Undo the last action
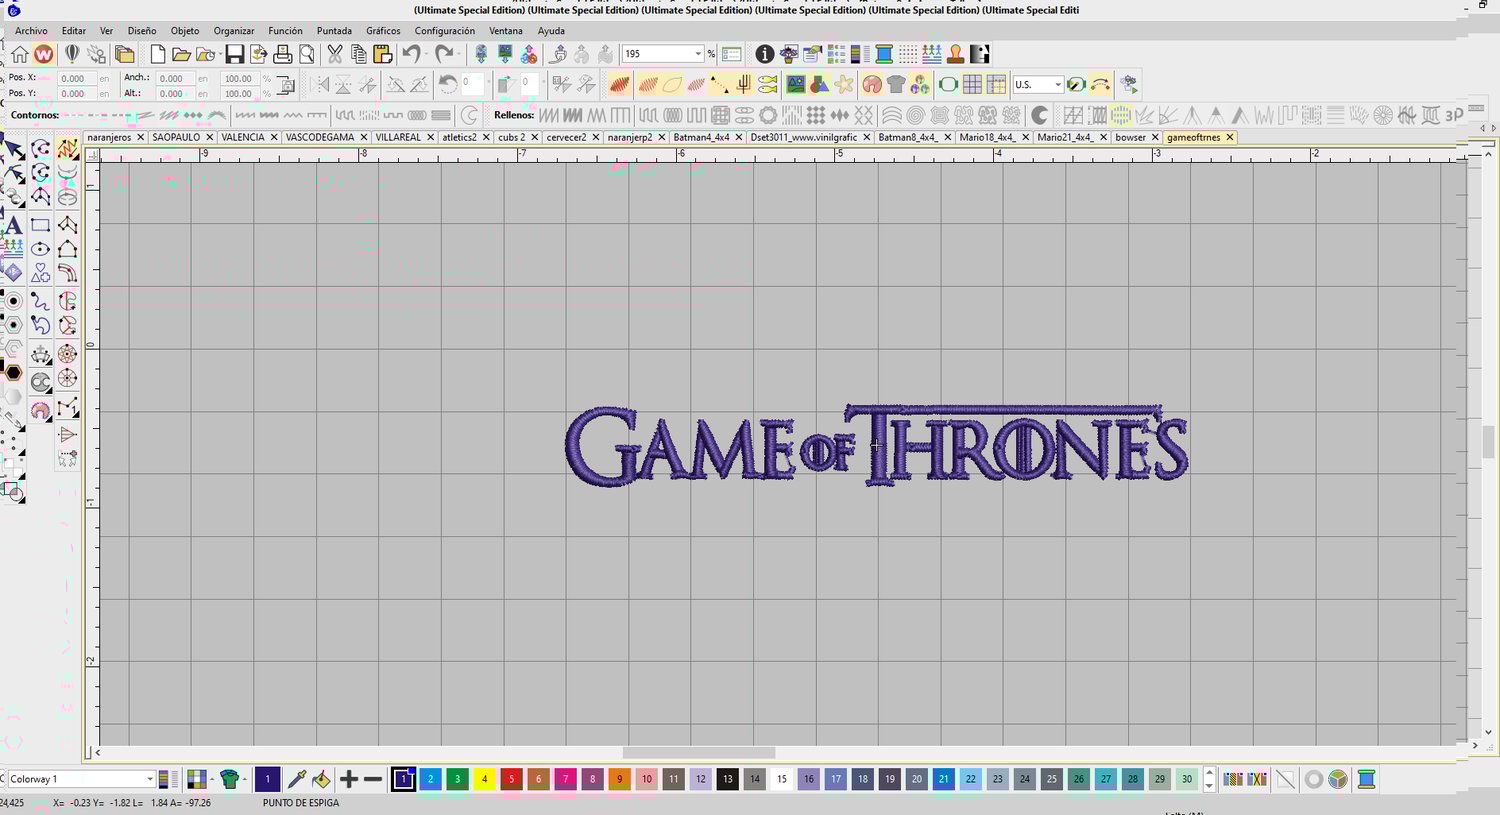1500x815 pixels. [411, 54]
